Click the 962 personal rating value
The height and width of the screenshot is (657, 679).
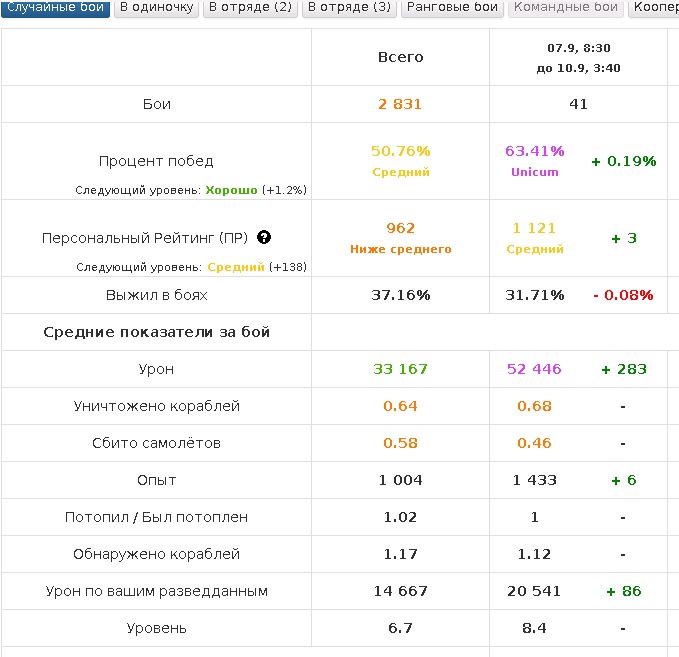400,228
